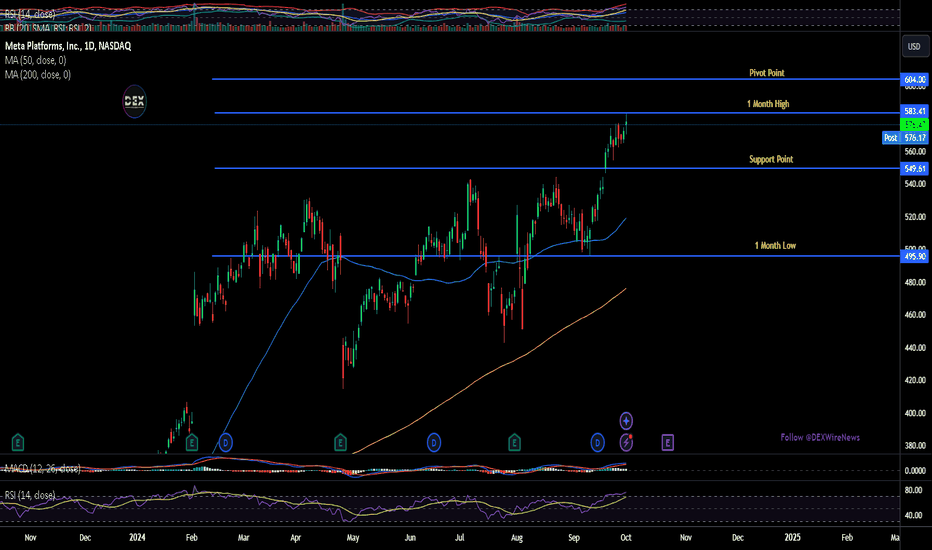Click the Meta Platforms, Inc. symbol title
932x550 pixels.
click(68, 46)
